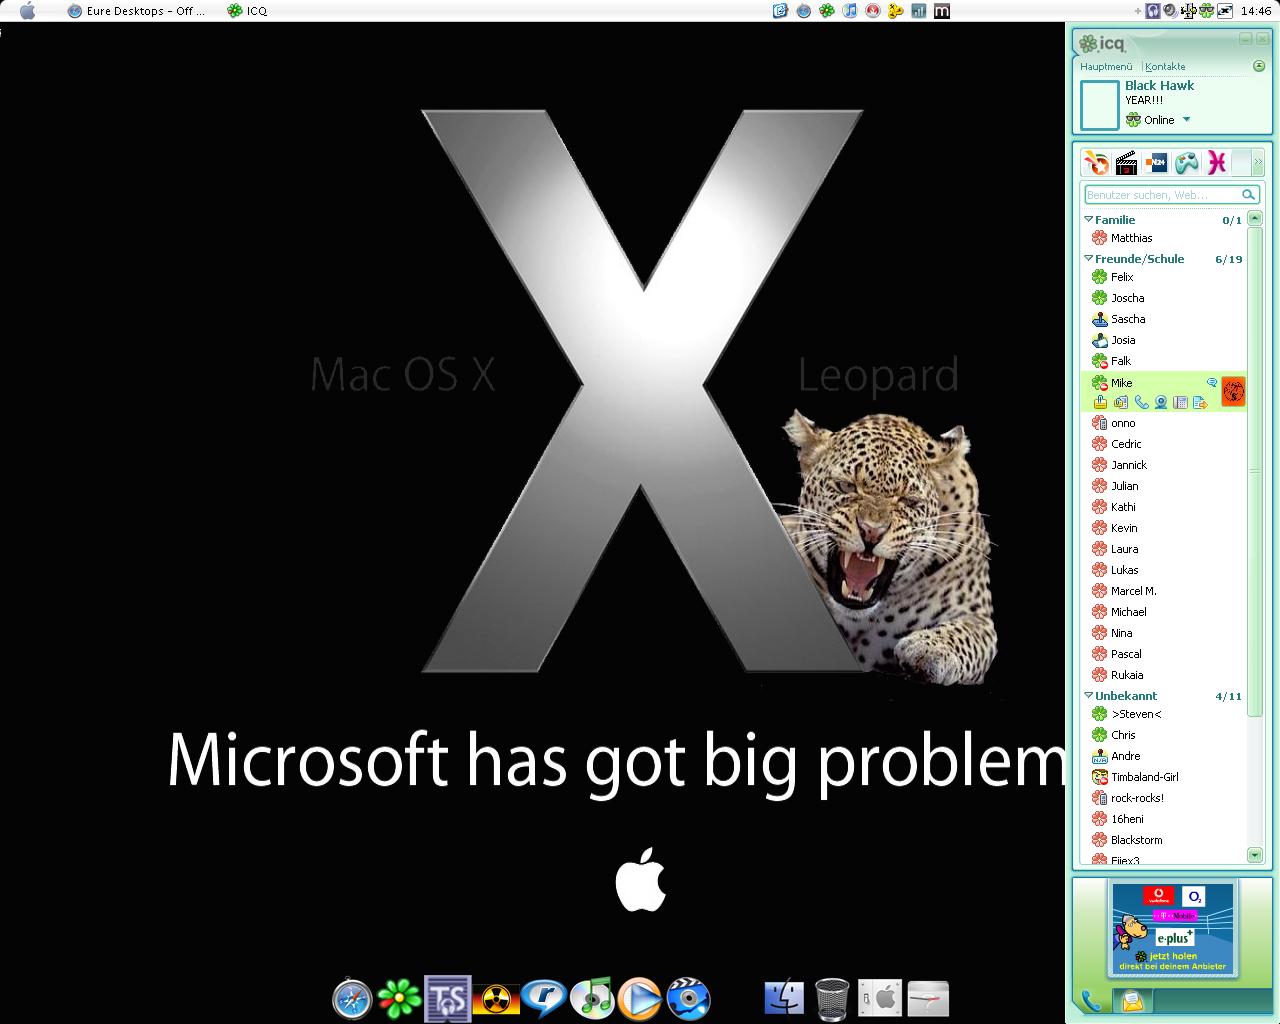Open the Trash in the dock
1280x1024 pixels.
[x=832, y=999]
